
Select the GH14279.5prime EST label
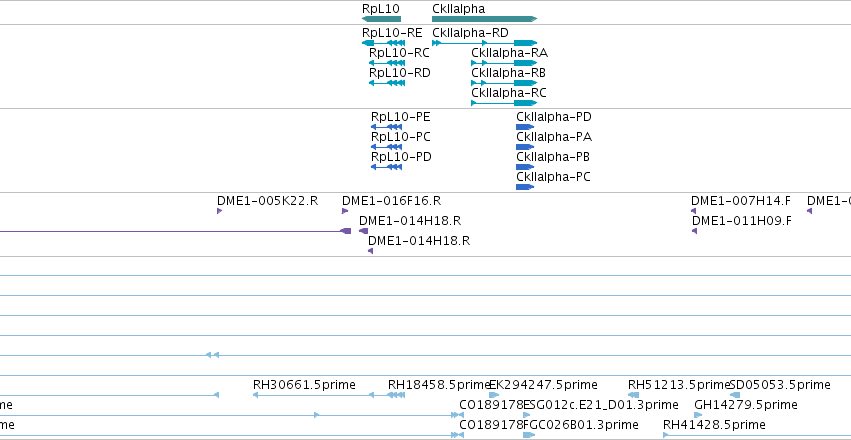[x=746, y=405]
